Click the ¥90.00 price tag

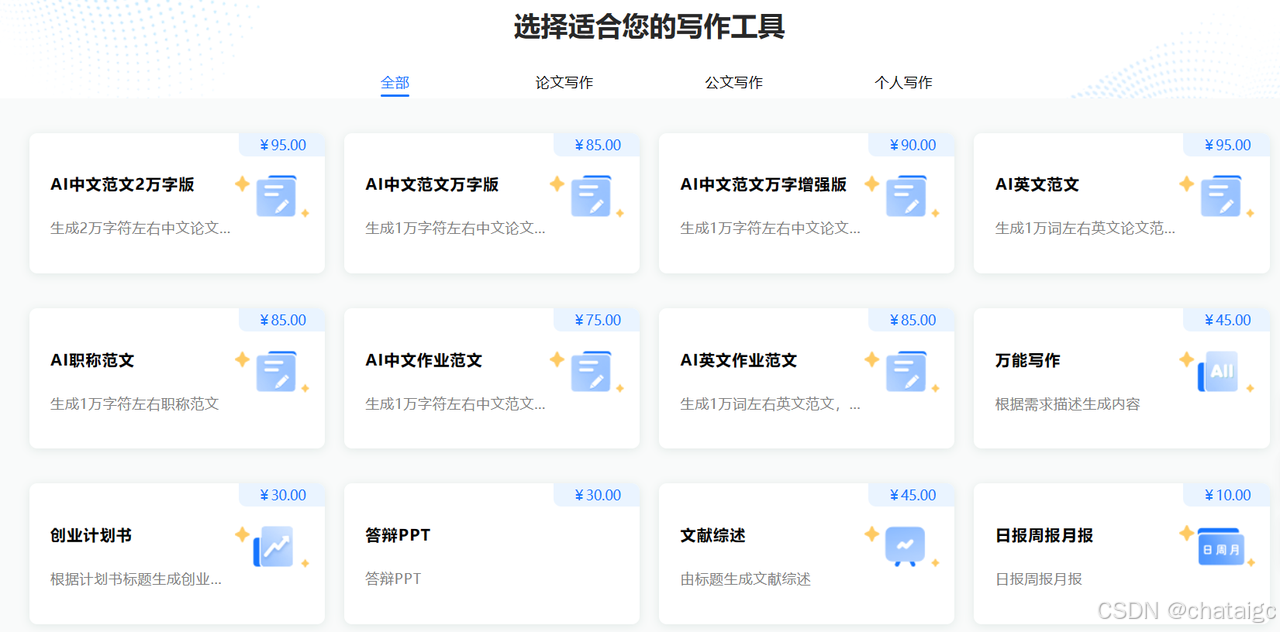913,145
